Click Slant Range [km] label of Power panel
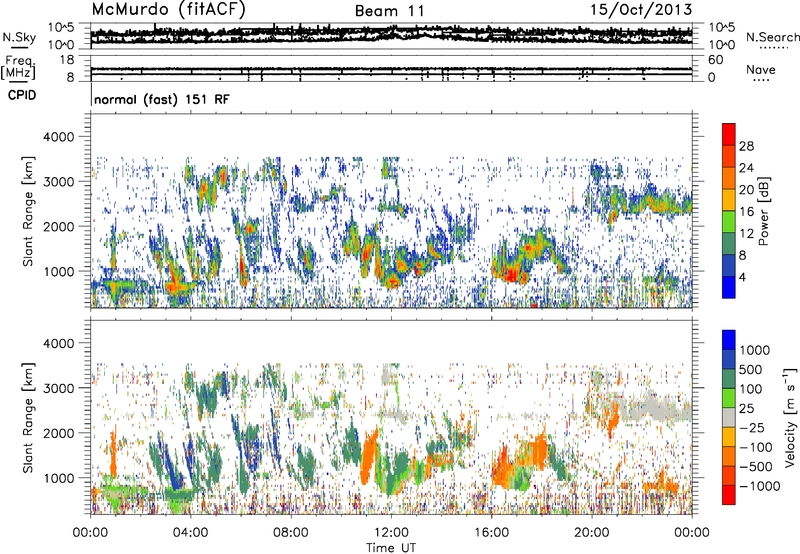 click(28, 211)
